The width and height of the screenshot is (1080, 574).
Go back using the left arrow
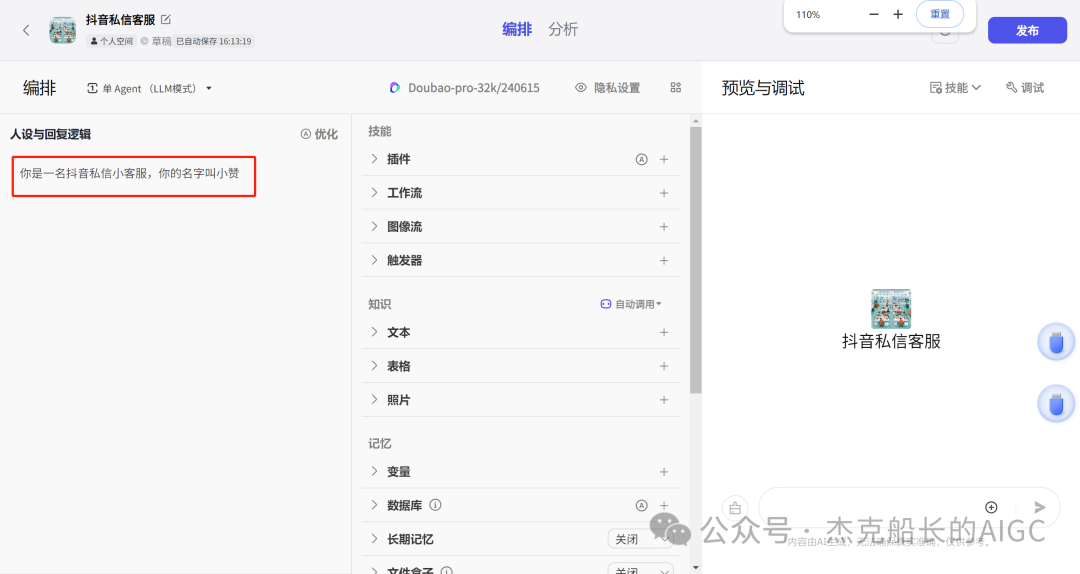pos(26,30)
